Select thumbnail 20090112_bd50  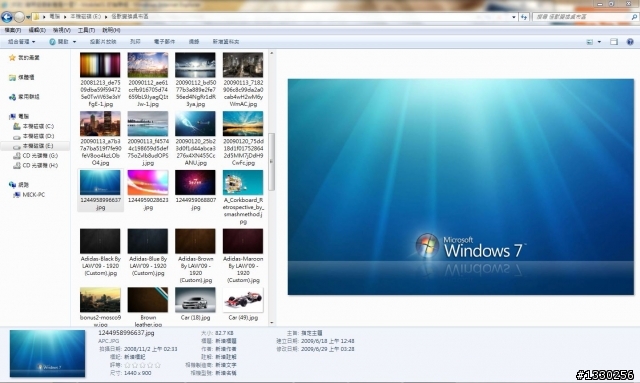coord(195,65)
